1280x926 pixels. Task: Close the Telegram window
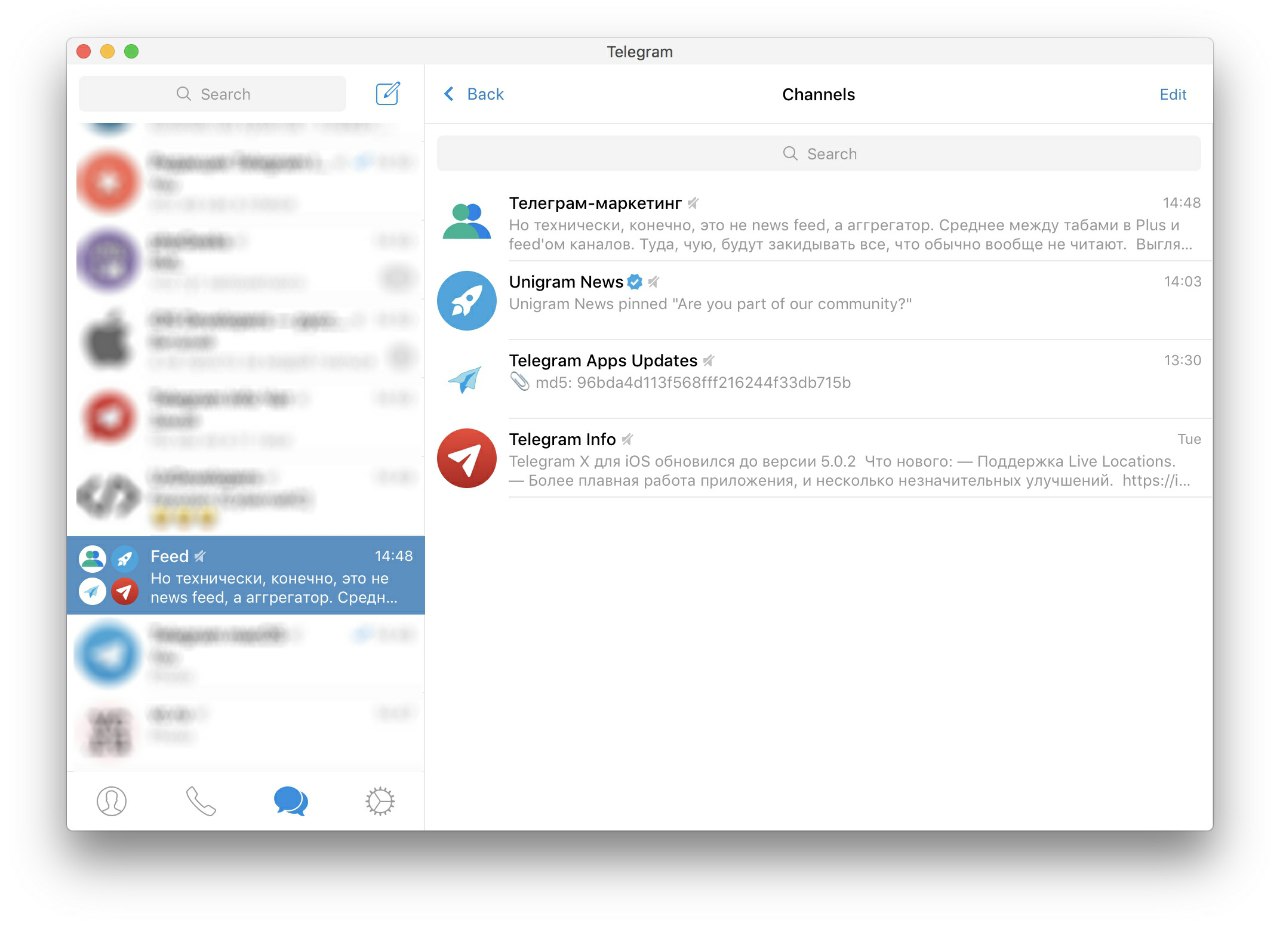point(84,52)
